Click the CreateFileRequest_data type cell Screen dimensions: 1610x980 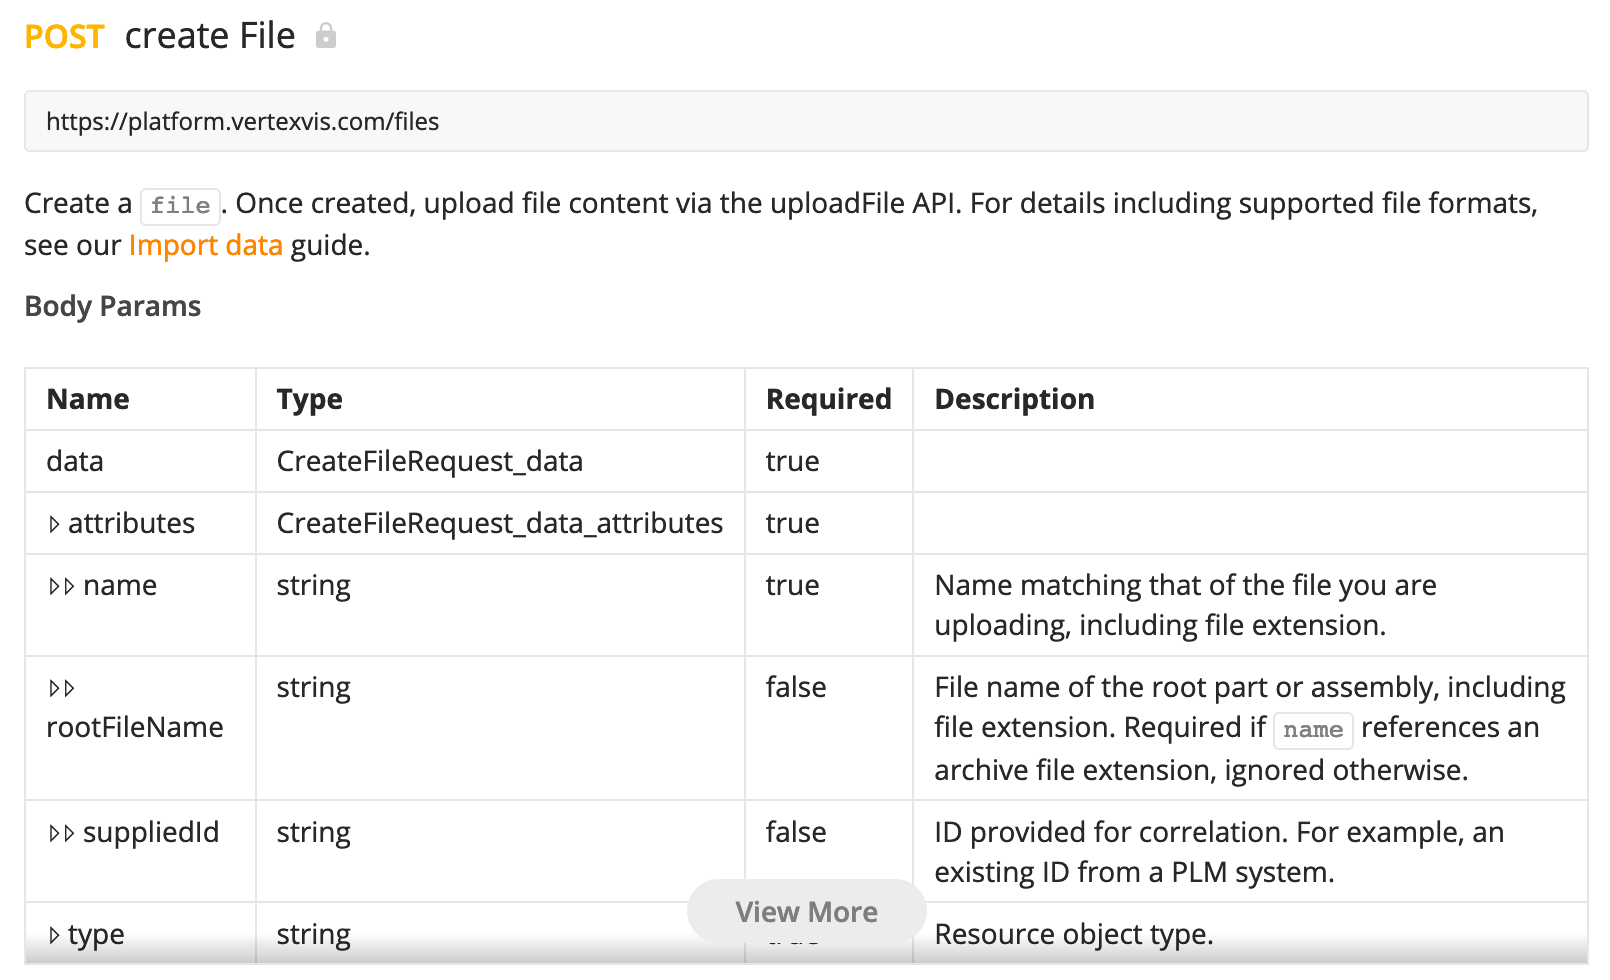(x=429, y=461)
